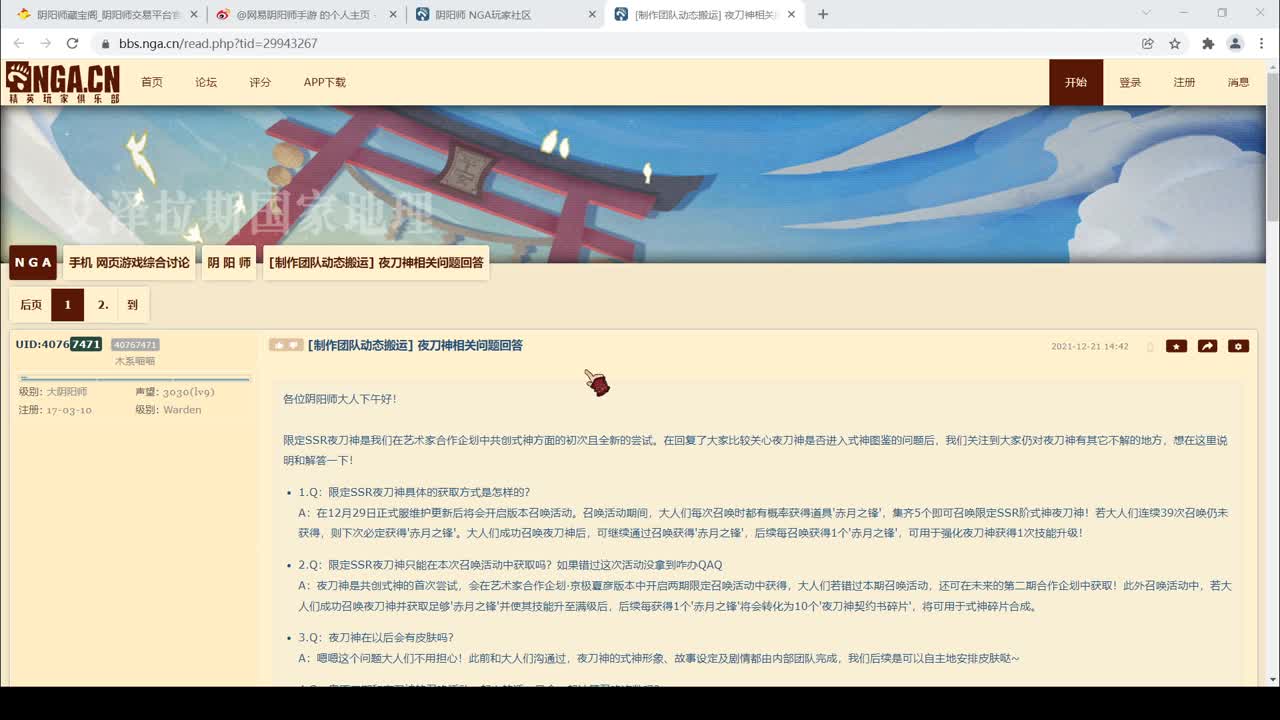1280x720 pixels.
Task: Open the APP下载 menu item
Action: tap(325, 82)
